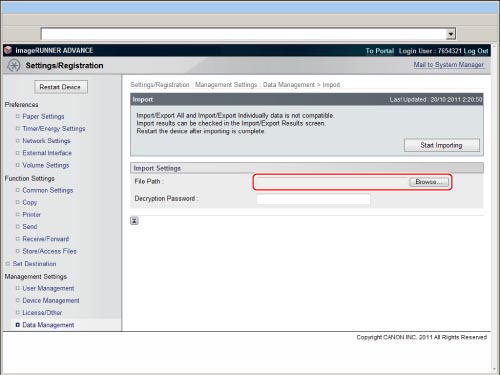Click the Settings/Registration gear icon
The height and width of the screenshot is (375, 500).
point(14,65)
